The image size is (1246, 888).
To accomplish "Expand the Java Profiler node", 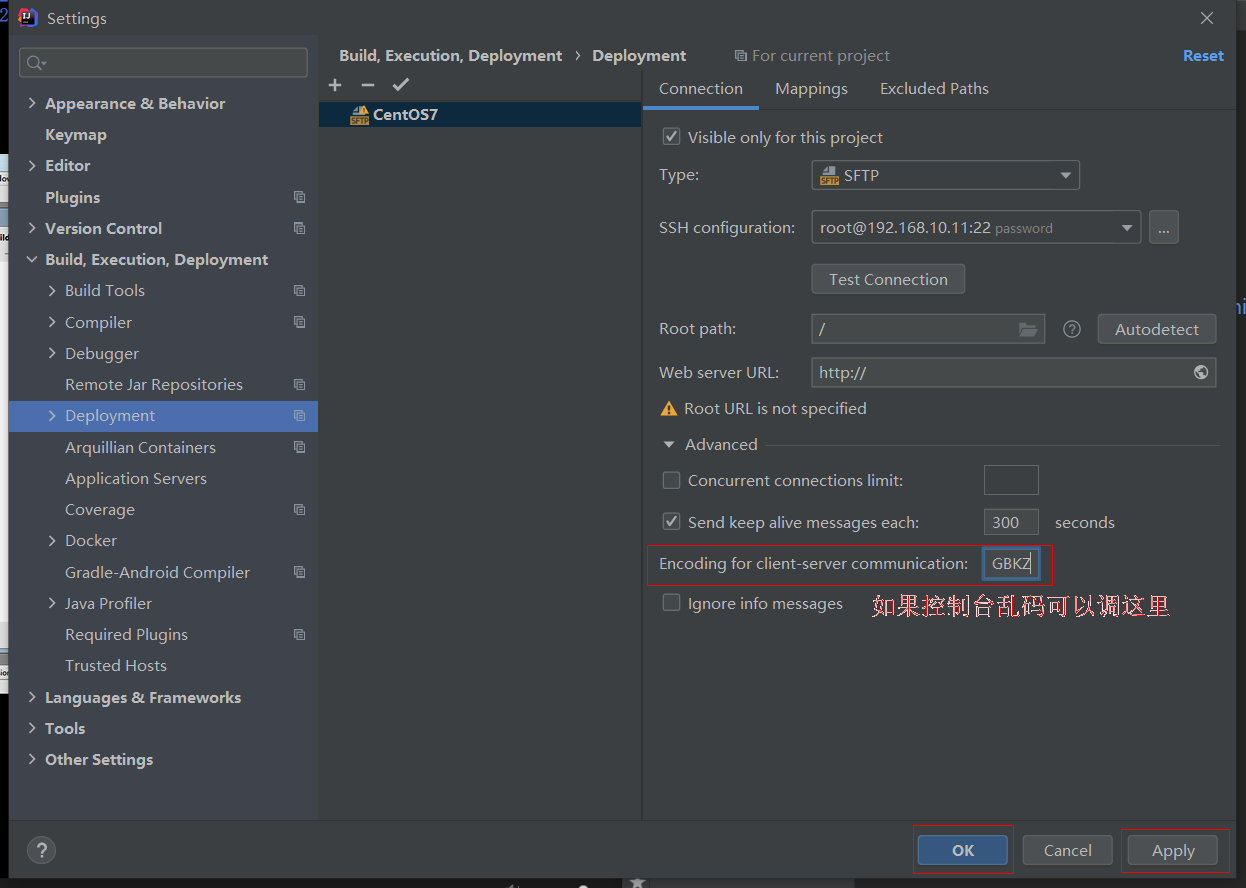I will point(52,603).
